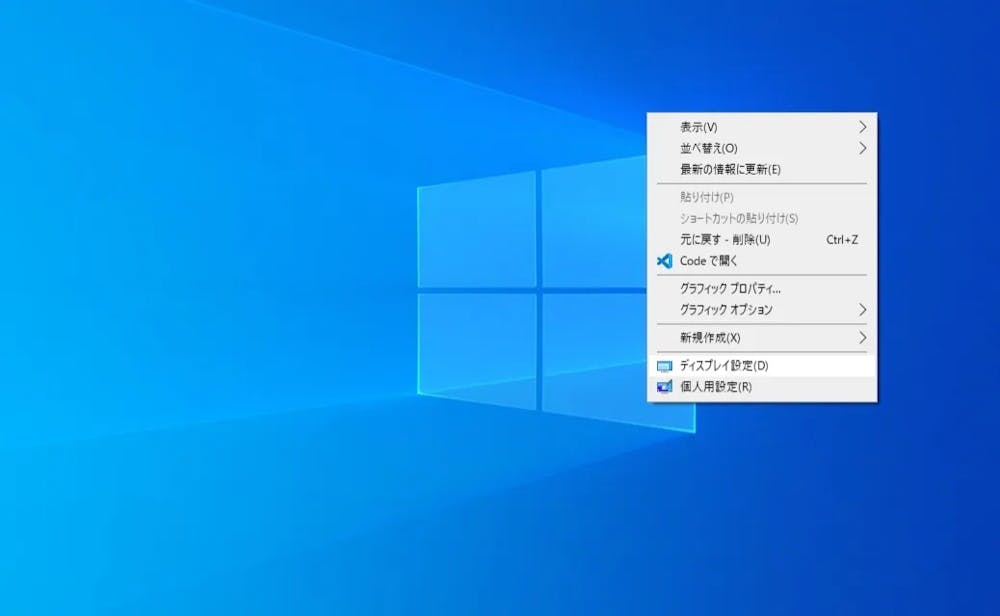Screen dimensions: 1000x616
Task: Open the グラフィック オプション entry
Action: [761, 309]
